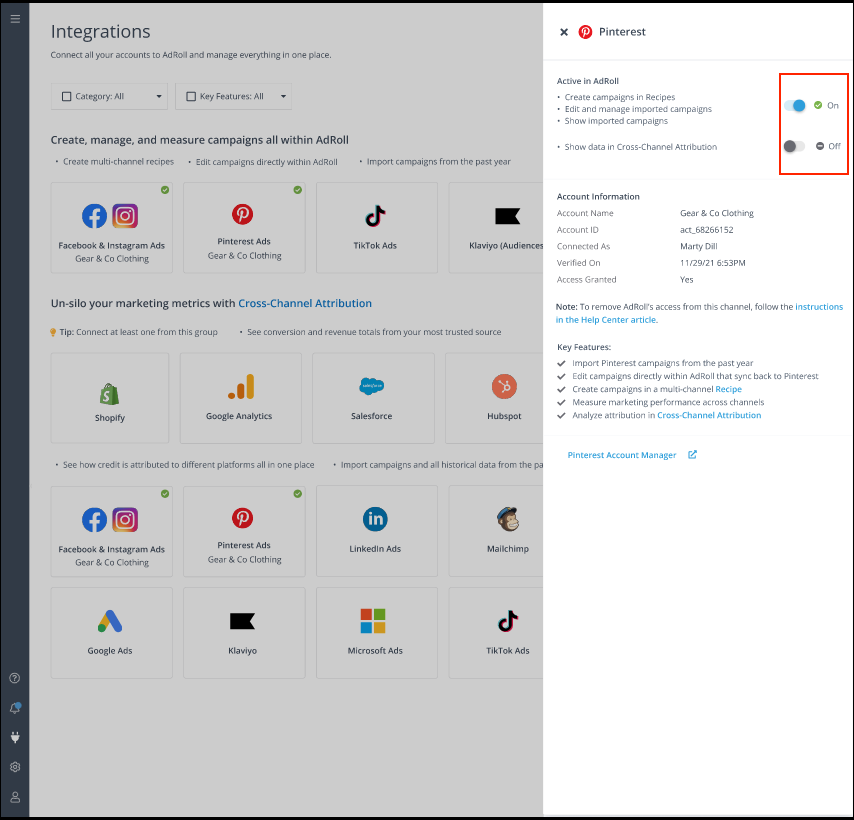Click the Hubspot sprocket icon
This screenshot has height=820, width=854.
[504, 387]
